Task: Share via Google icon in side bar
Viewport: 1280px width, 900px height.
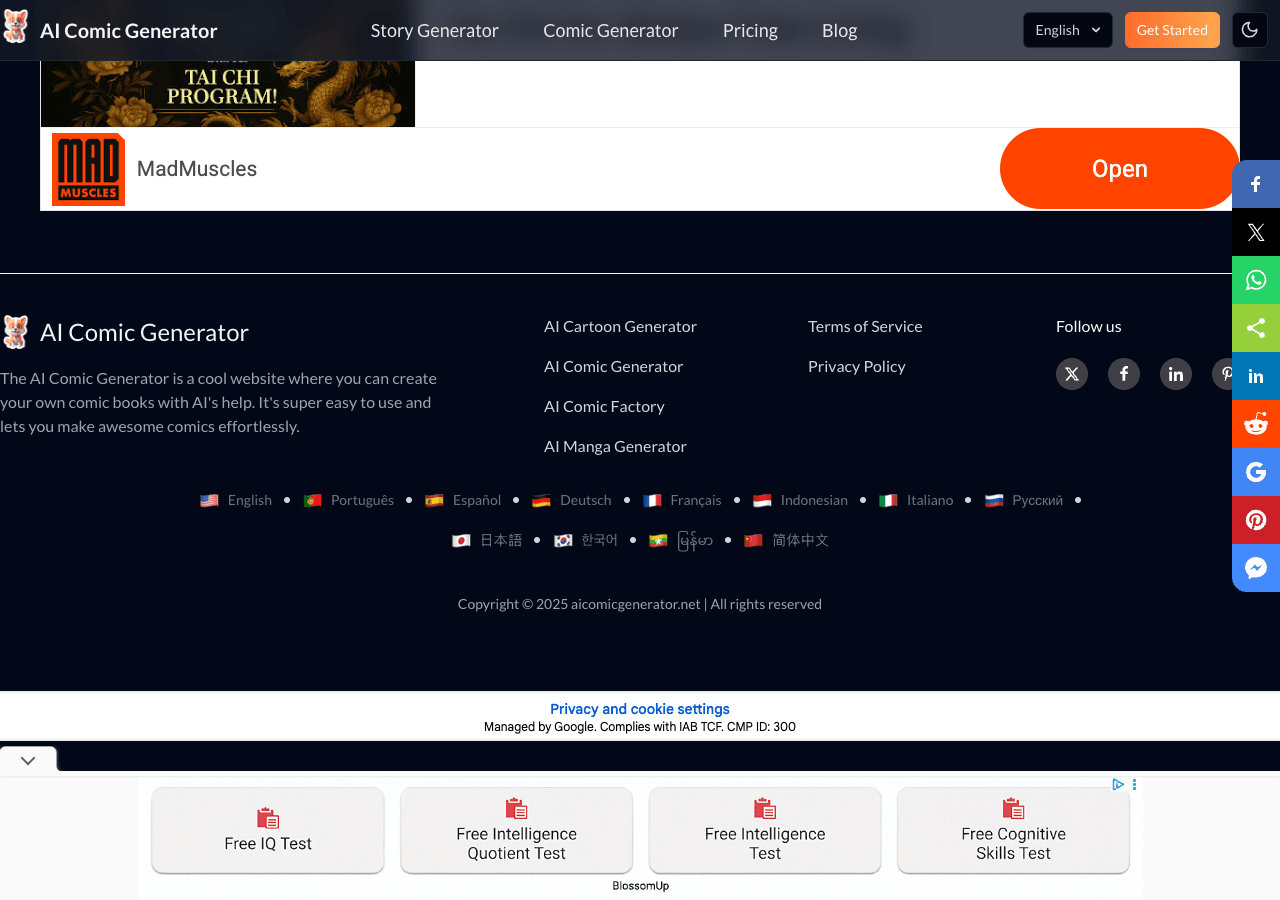Action: (x=1256, y=472)
